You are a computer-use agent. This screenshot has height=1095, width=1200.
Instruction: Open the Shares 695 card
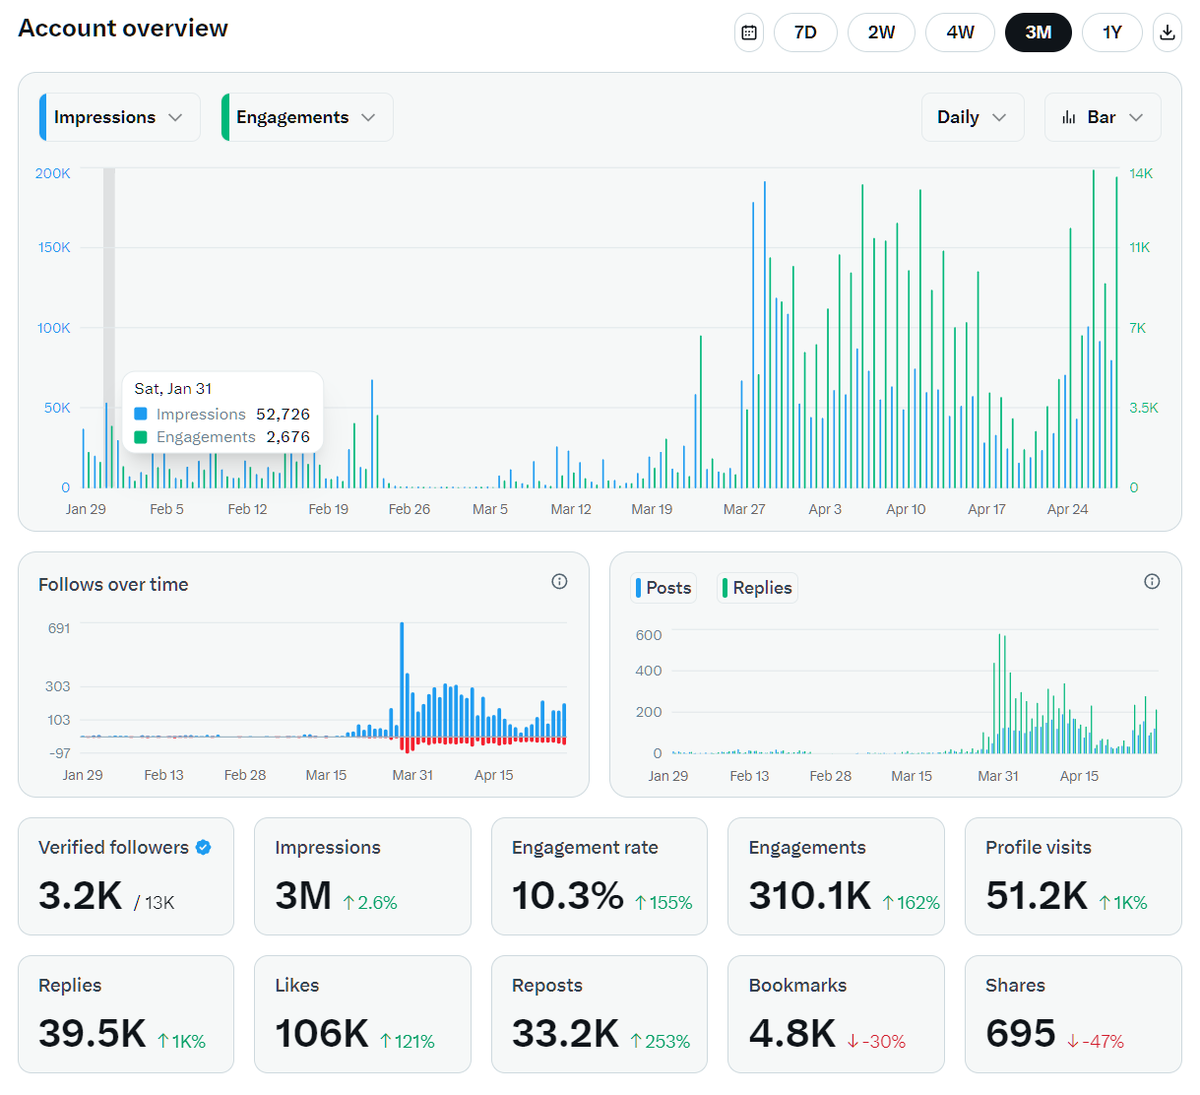1073,1014
